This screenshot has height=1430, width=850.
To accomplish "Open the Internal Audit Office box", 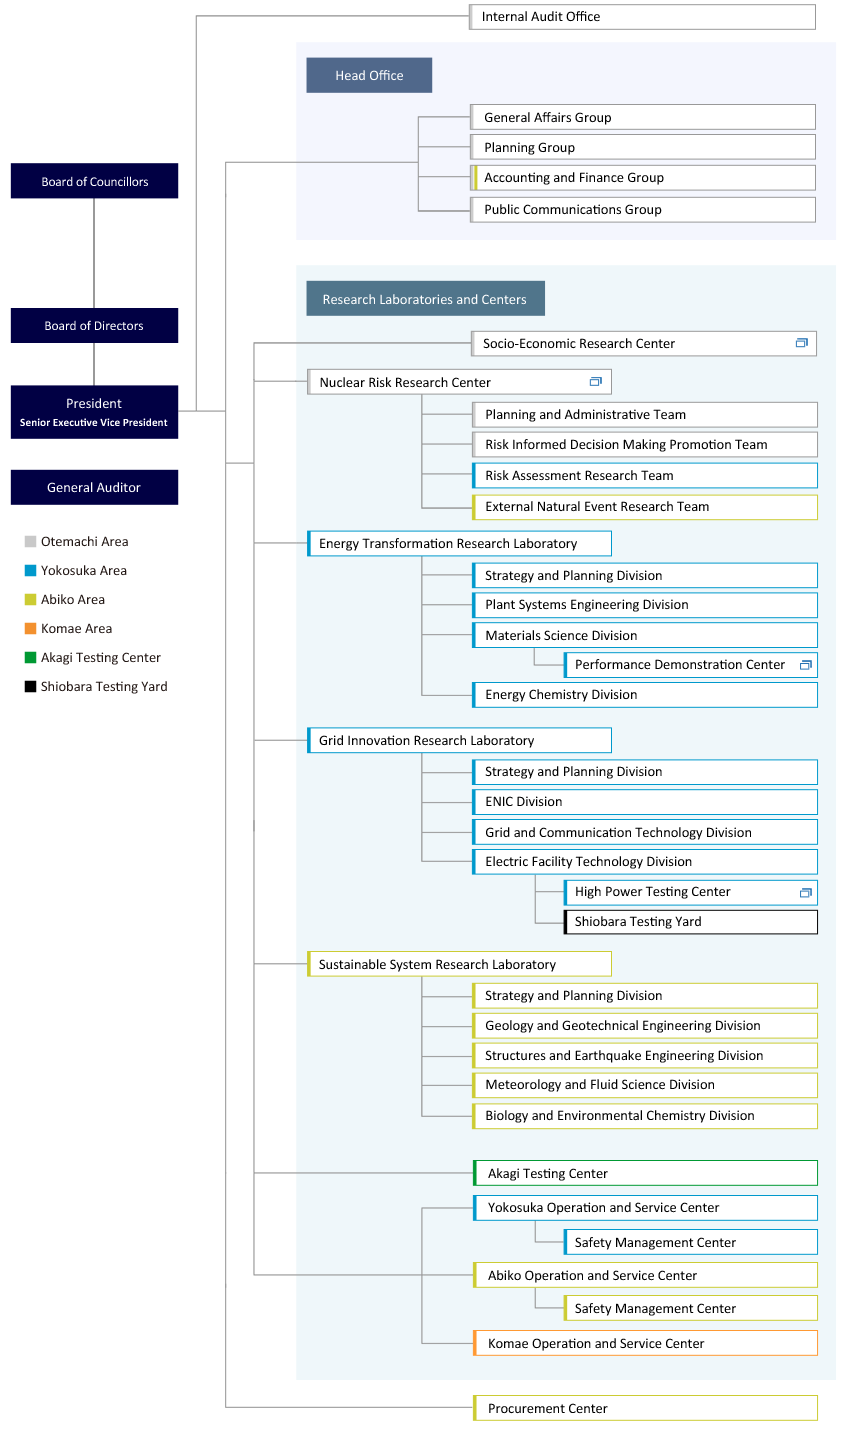I will click(642, 17).
